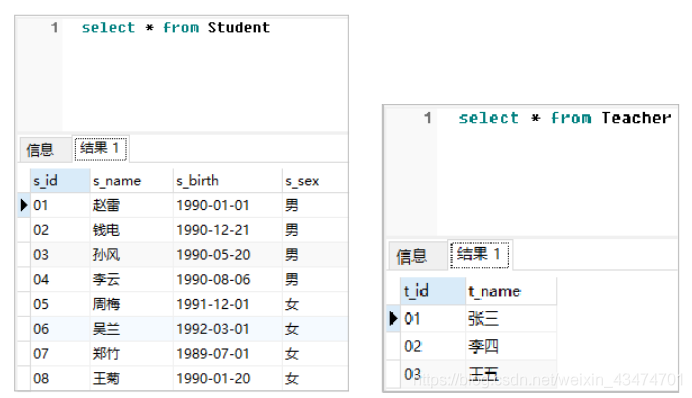The height and width of the screenshot is (398, 692).
Task: Select the teacher name cell 李四
Action: tap(511, 346)
